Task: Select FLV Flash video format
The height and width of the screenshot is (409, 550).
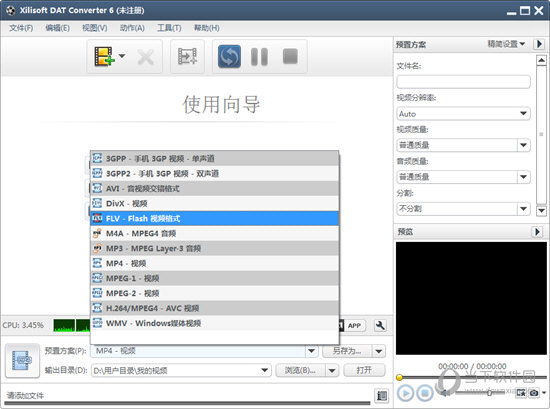Action: click(x=215, y=219)
